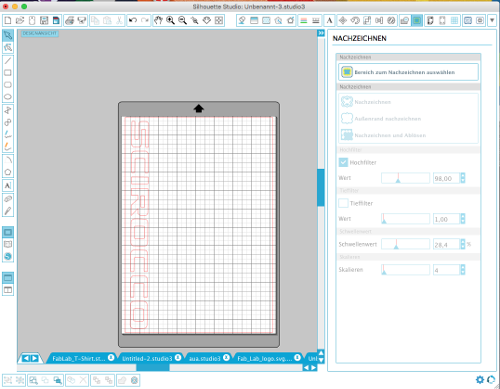The width and height of the screenshot is (500, 389).
Task: Click the Undo arrow icon
Action: pos(133,21)
